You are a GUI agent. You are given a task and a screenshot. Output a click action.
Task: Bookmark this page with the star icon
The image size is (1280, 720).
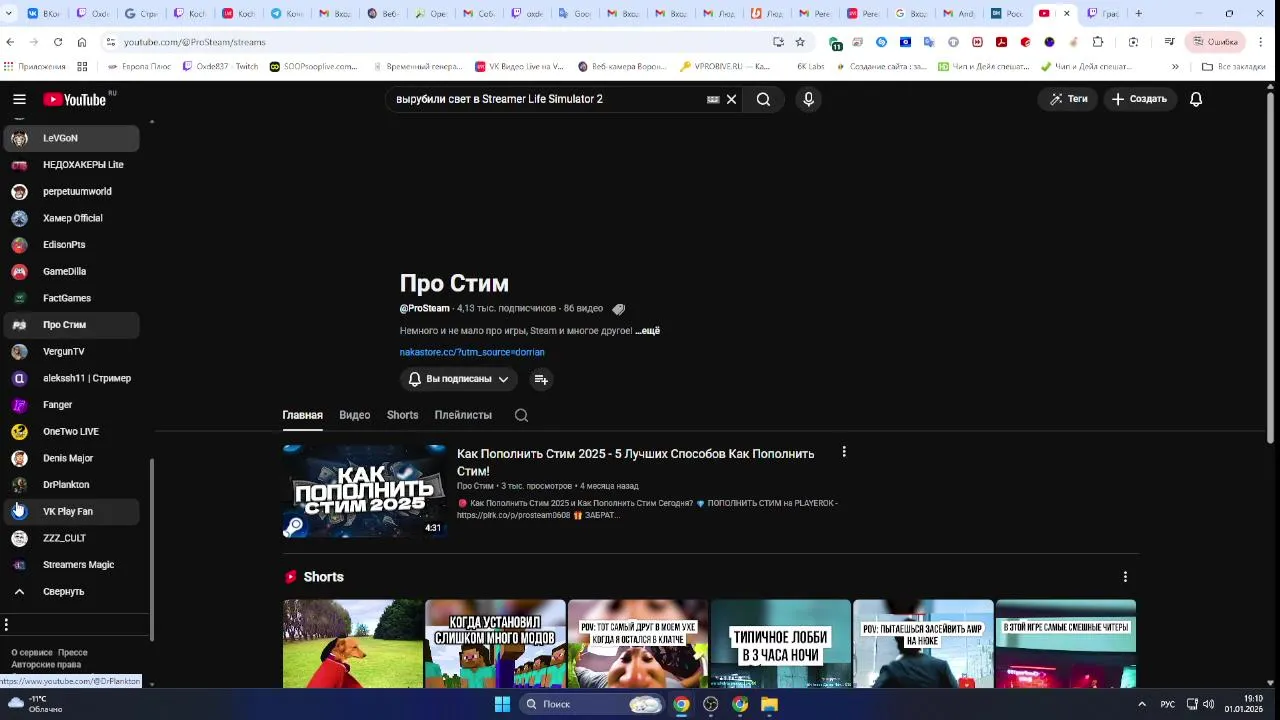[x=800, y=42]
